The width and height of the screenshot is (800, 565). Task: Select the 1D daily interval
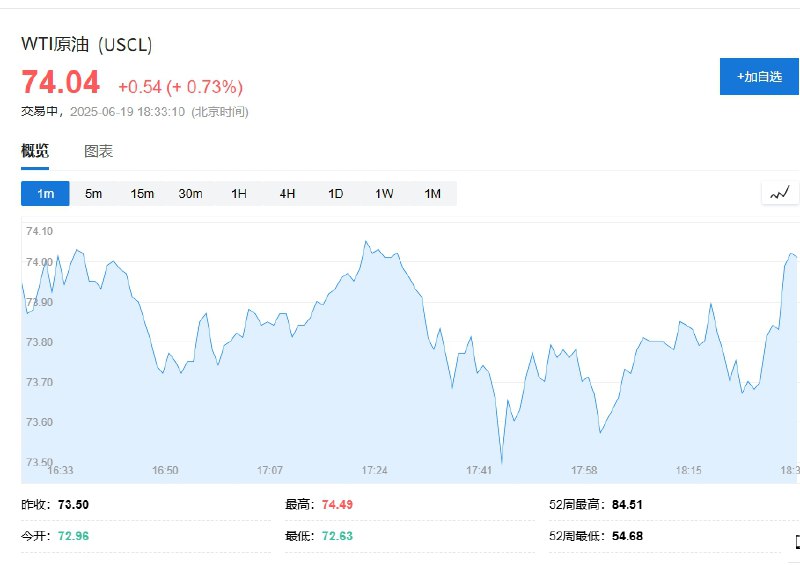[x=336, y=193]
